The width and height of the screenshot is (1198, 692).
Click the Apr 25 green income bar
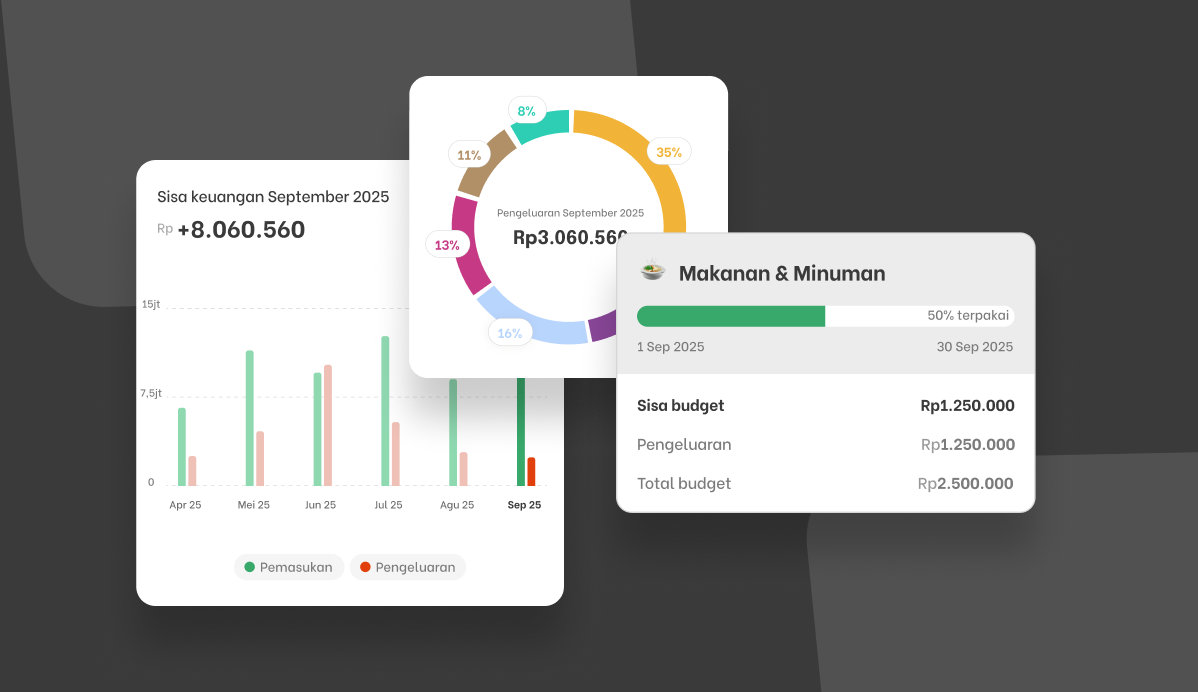pyautogui.click(x=182, y=447)
